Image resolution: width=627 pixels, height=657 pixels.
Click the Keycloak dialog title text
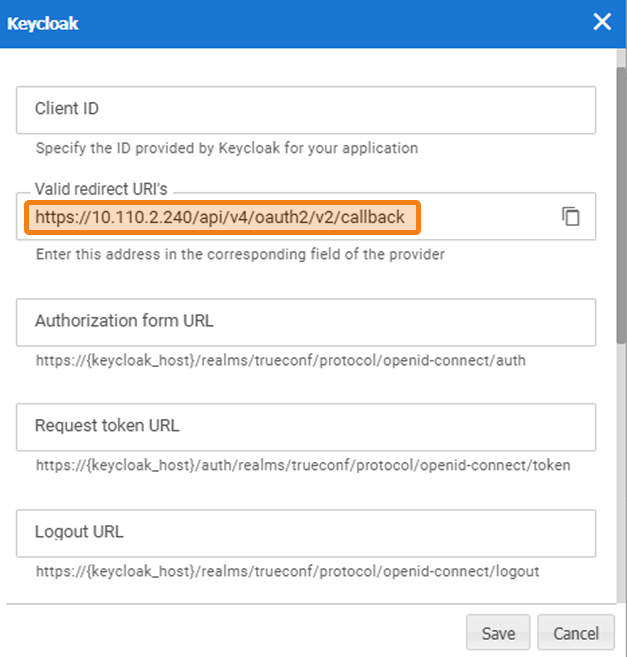43,23
